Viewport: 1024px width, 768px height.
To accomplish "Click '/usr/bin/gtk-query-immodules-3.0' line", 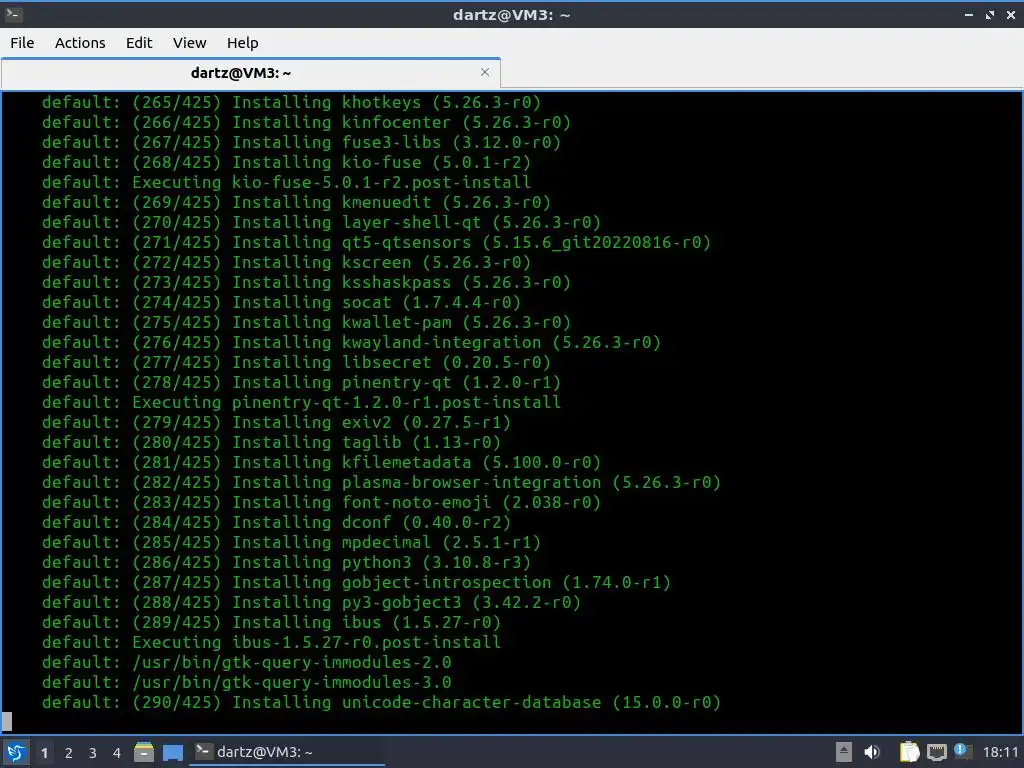I will (247, 682).
